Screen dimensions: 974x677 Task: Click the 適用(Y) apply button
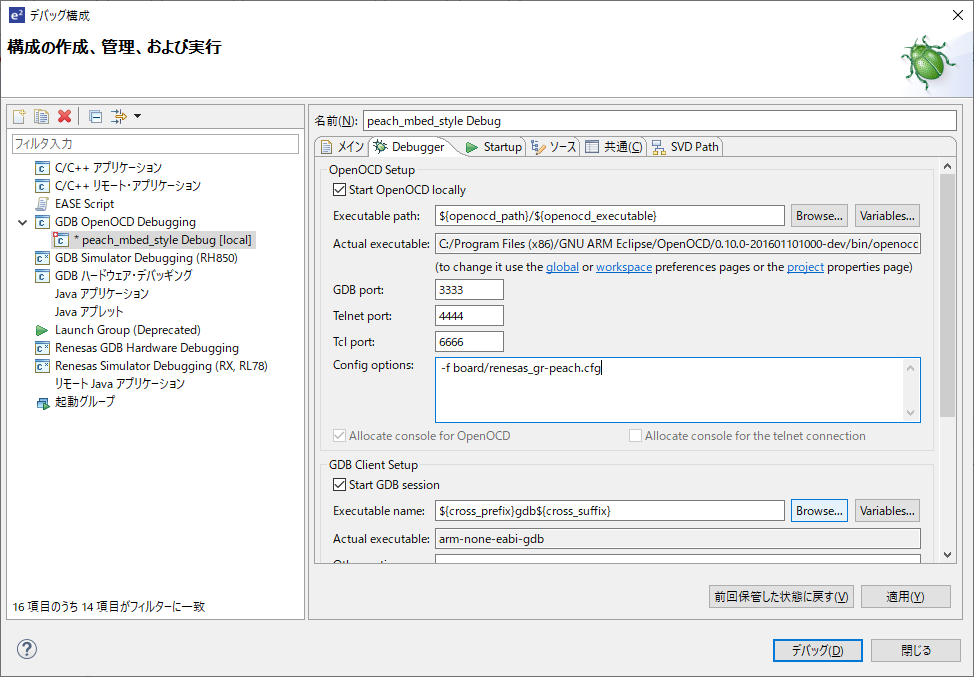[x=906, y=597]
